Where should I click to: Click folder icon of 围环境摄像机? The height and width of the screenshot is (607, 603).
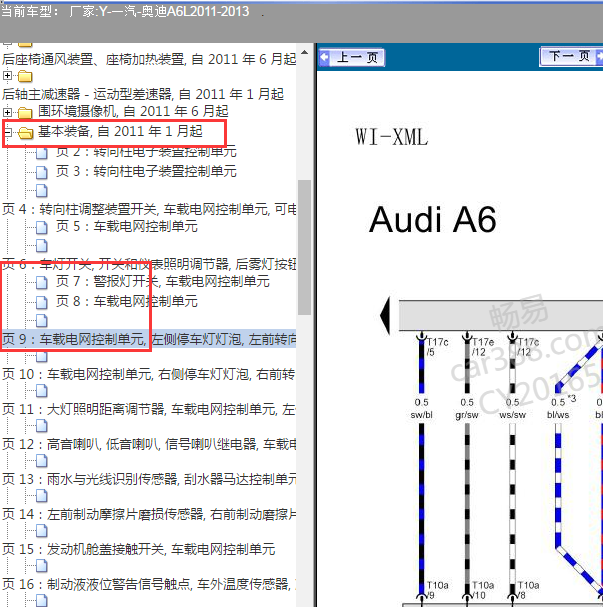pyautogui.click(x=26, y=113)
